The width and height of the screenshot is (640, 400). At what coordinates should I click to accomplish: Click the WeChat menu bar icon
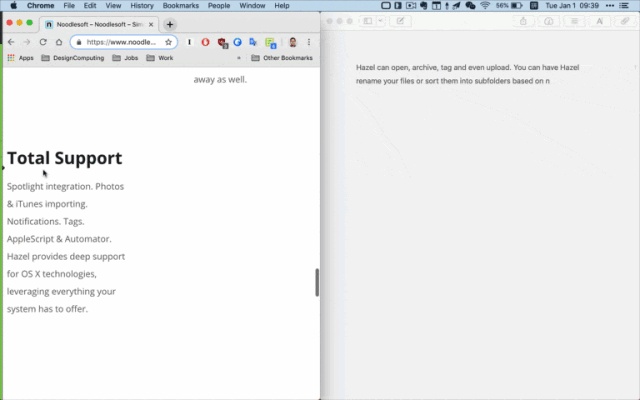(x=470, y=6)
